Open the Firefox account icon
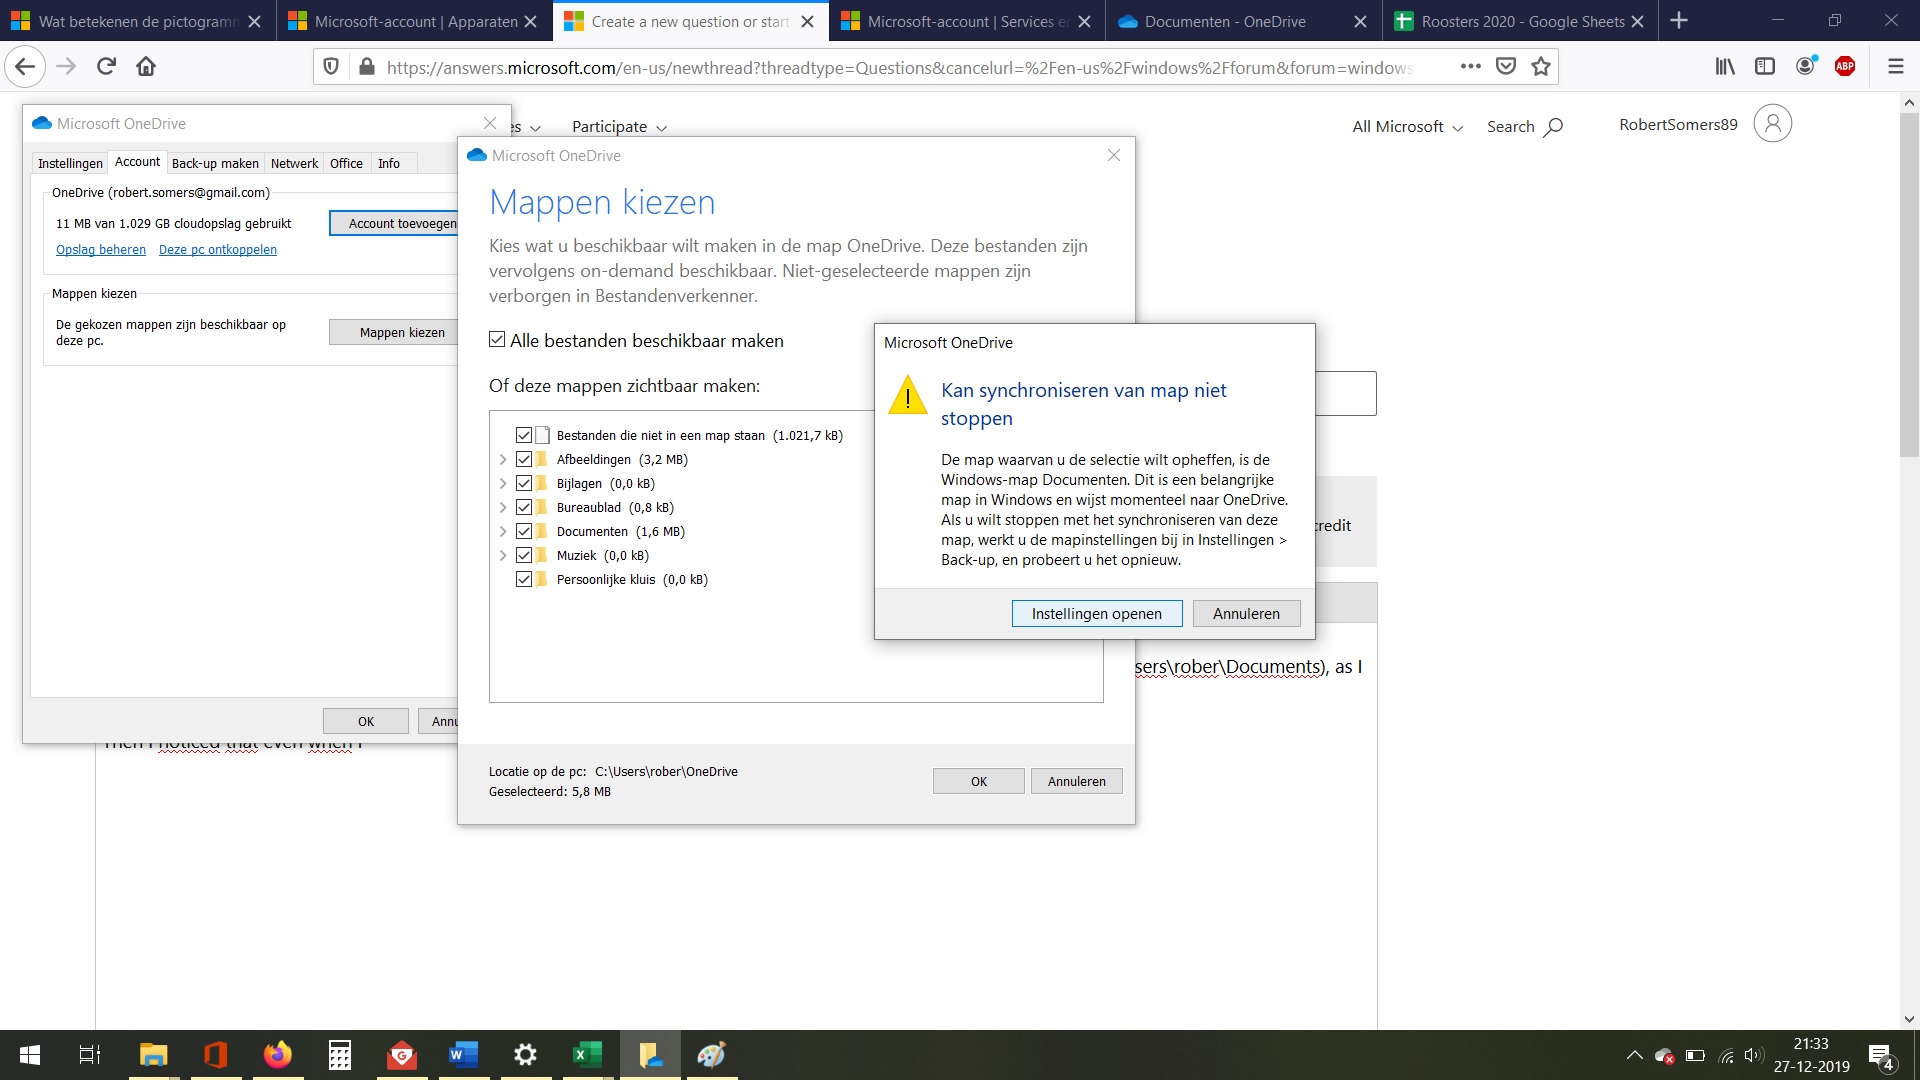This screenshot has width=1920, height=1080. (x=1806, y=67)
